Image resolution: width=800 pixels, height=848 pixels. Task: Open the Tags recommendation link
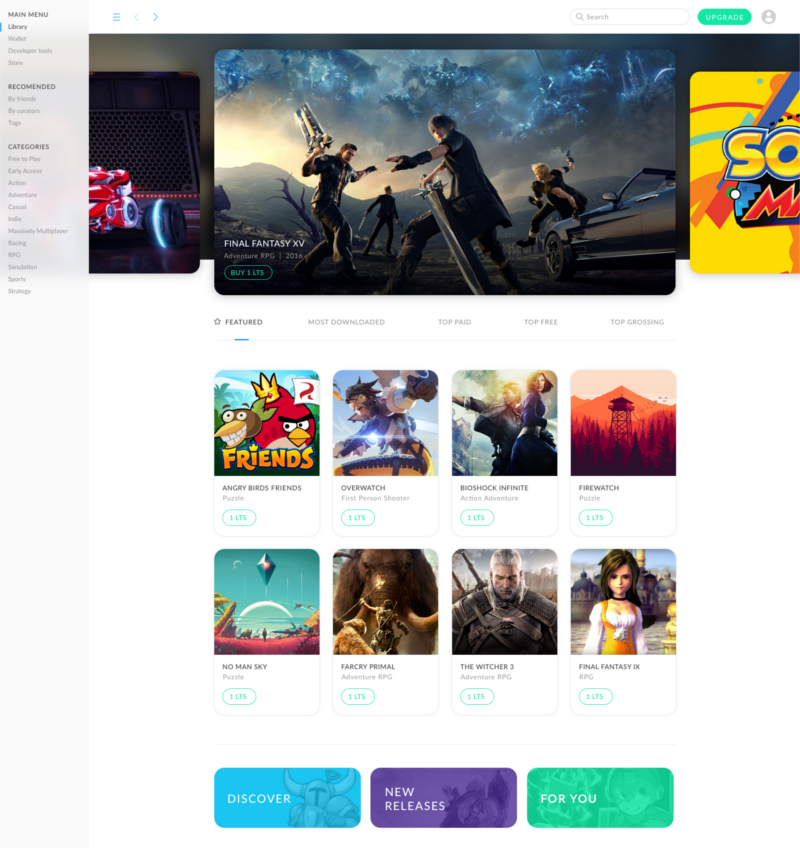[14, 123]
